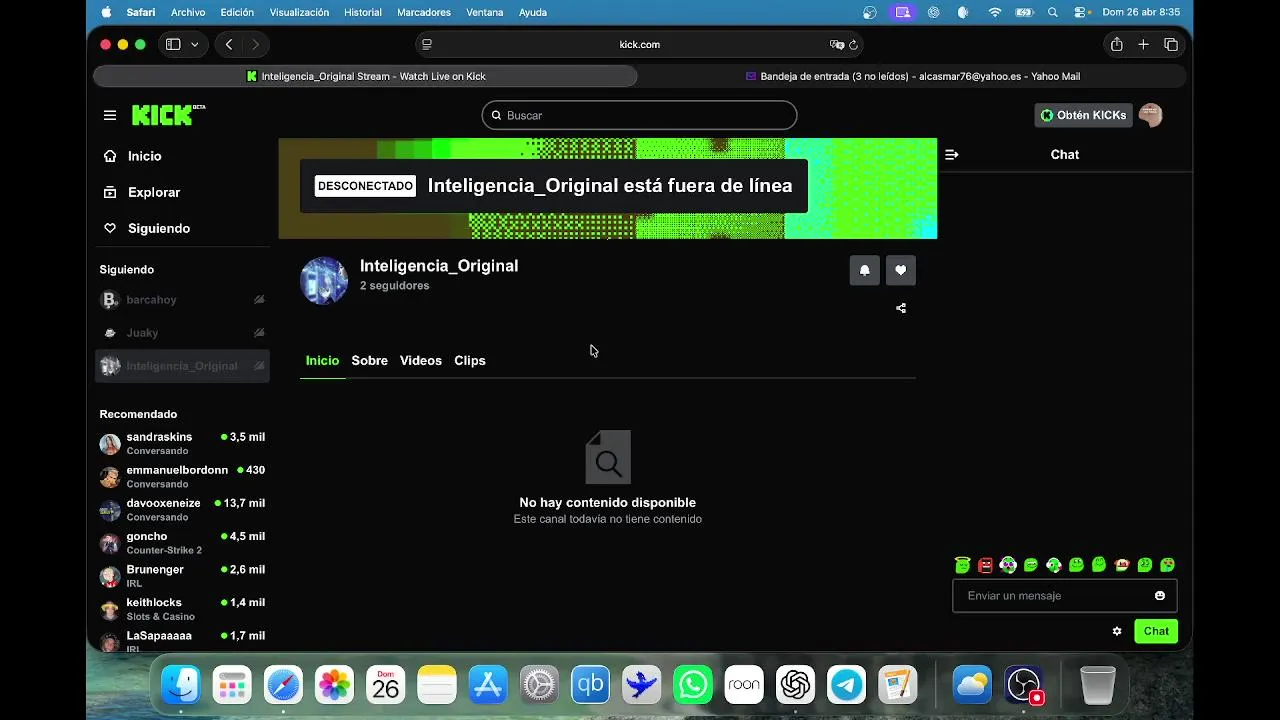Image resolution: width=1280 pixels, height=720 pixels.
Task: Open the Kick hamburger sidebar menu
Action: pyautogui.click(x=110, y=115)
